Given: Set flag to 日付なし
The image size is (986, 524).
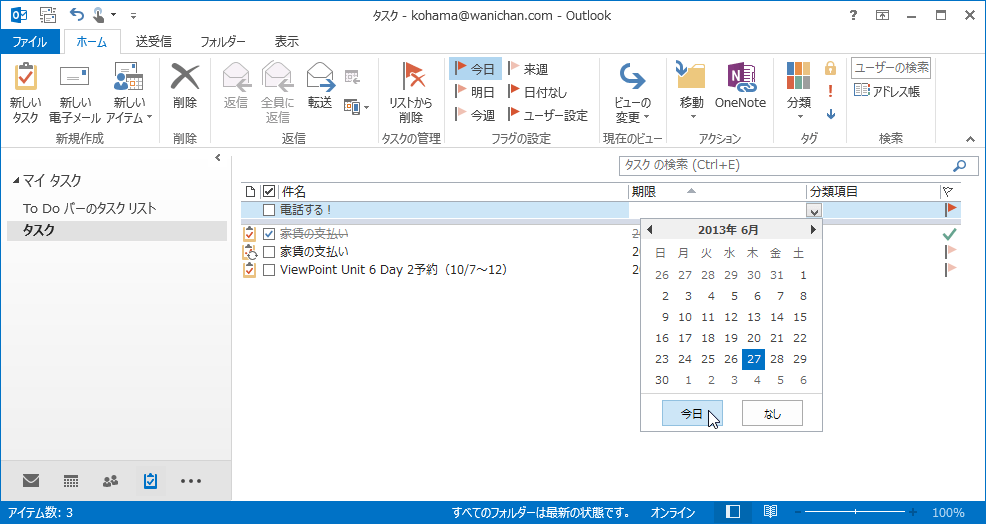Looking at the screenshot, I should (538, 92).
